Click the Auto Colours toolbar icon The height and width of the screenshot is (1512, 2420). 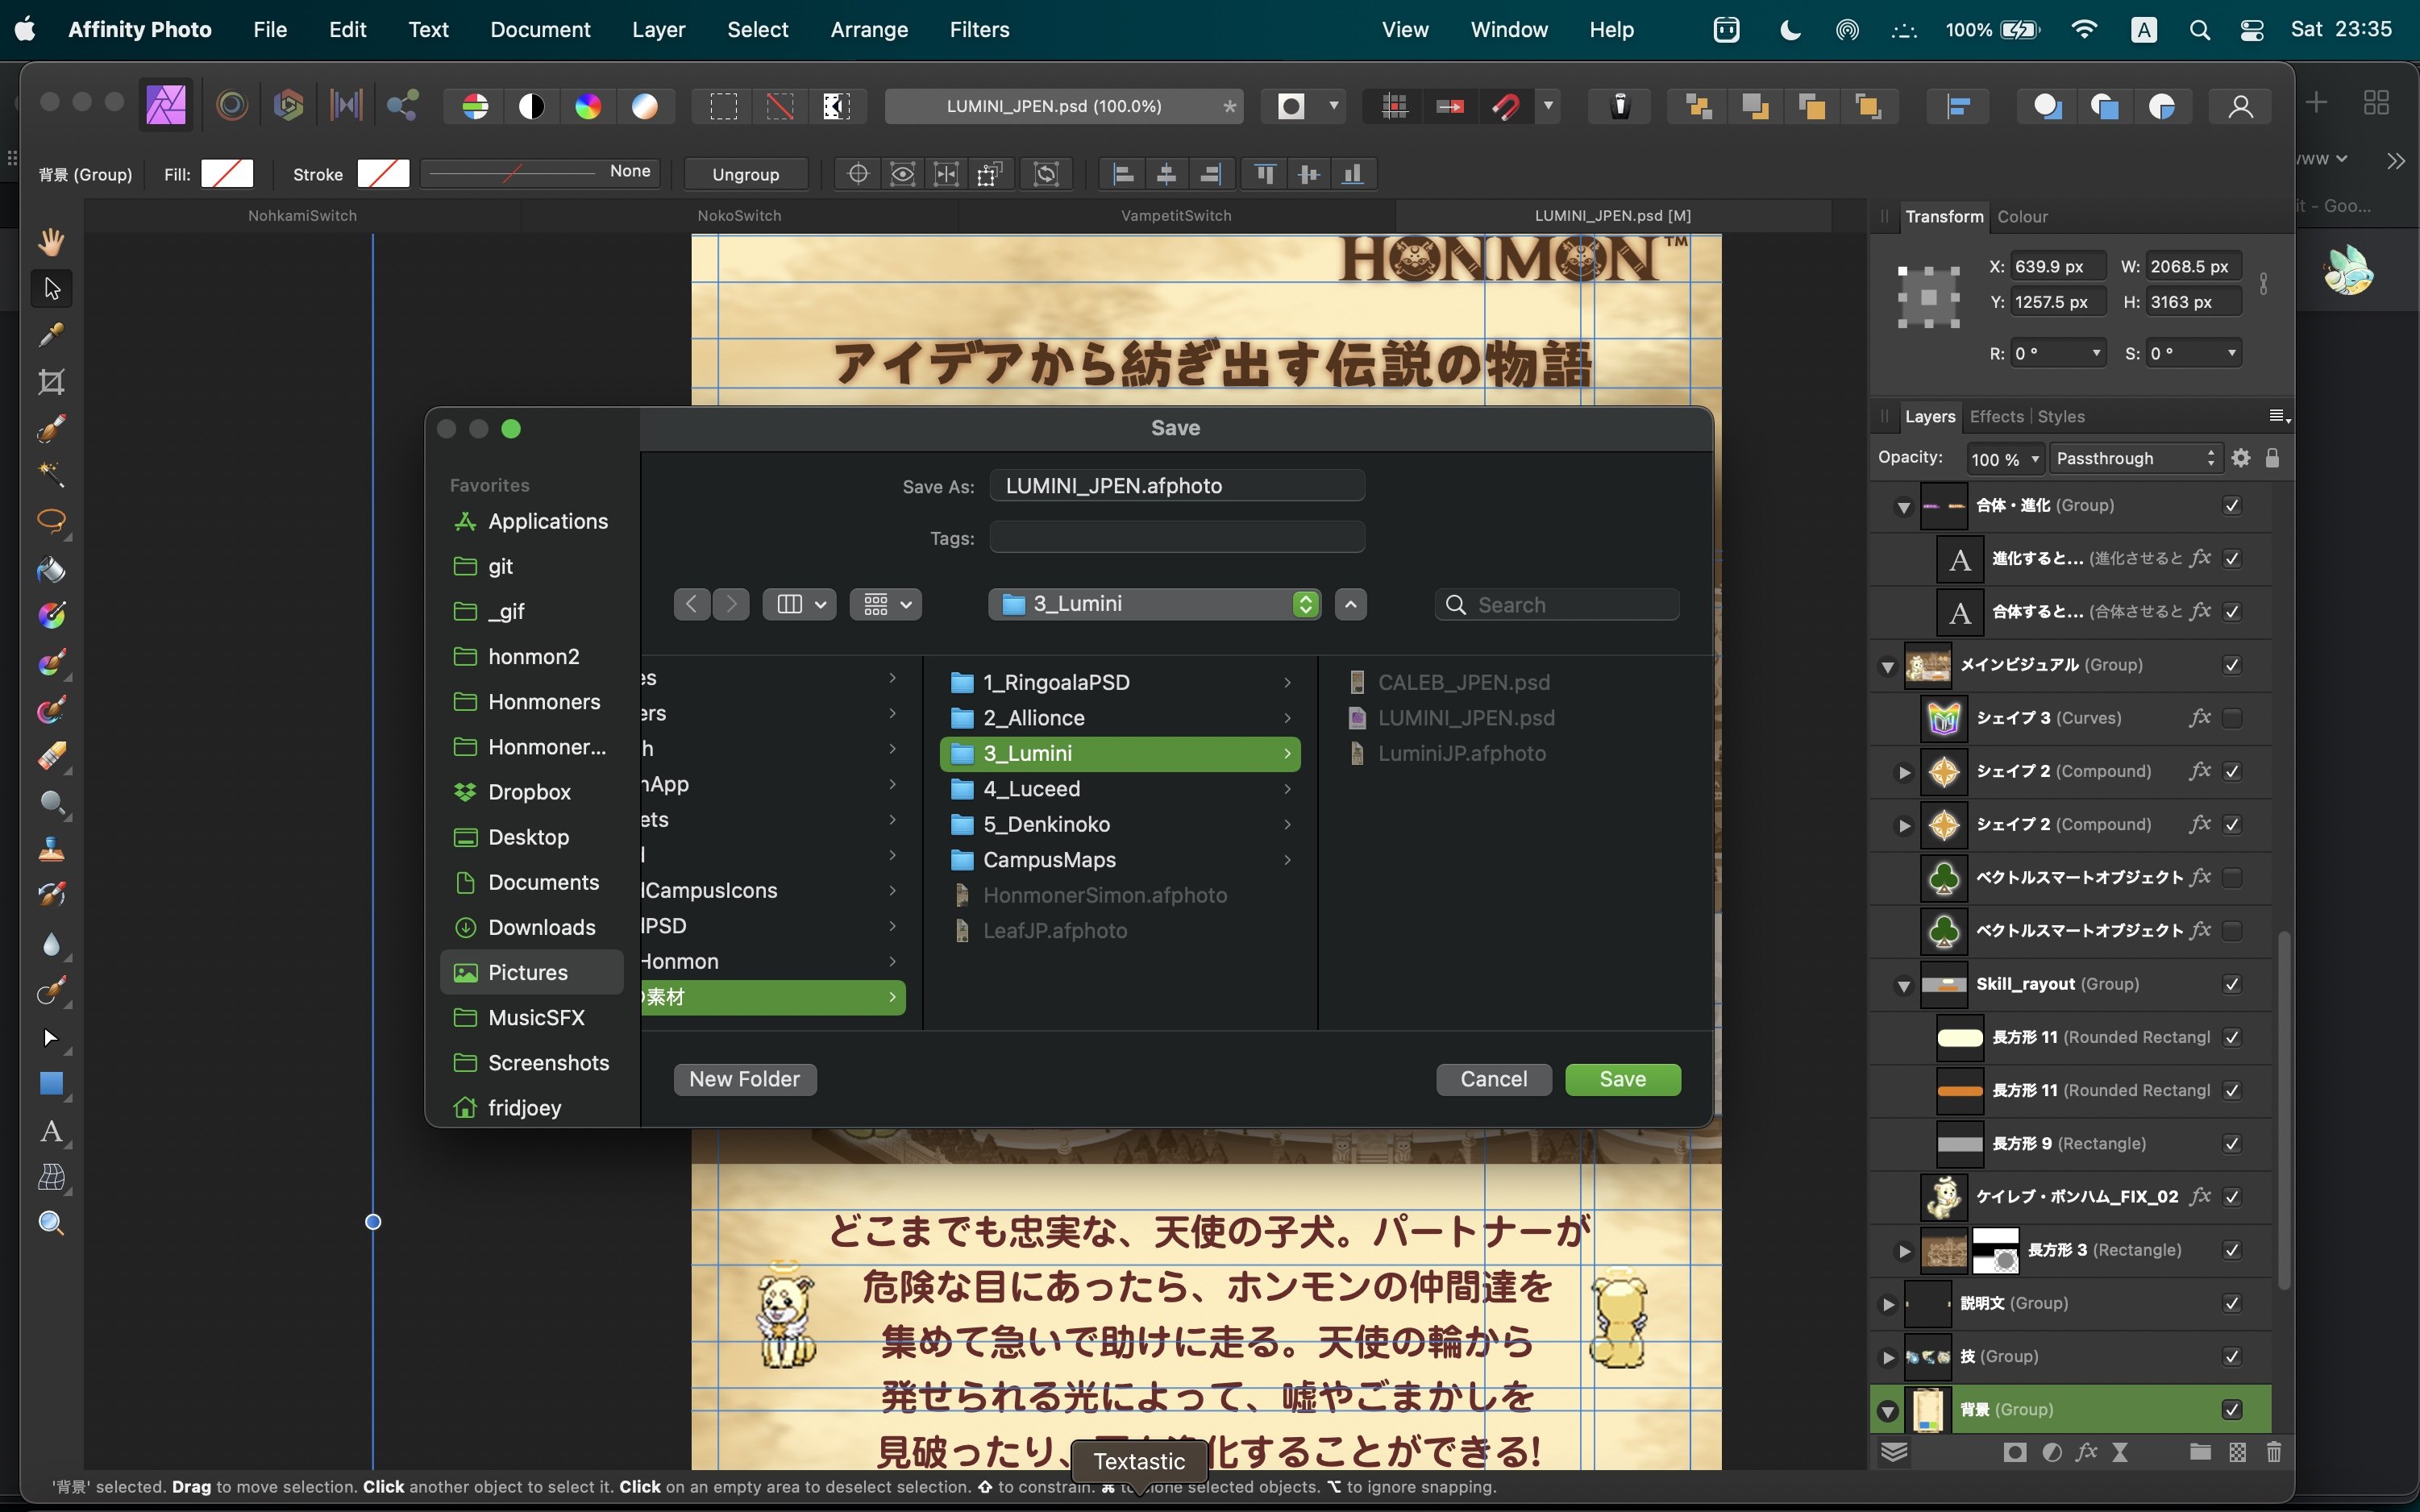click(588, 106)
